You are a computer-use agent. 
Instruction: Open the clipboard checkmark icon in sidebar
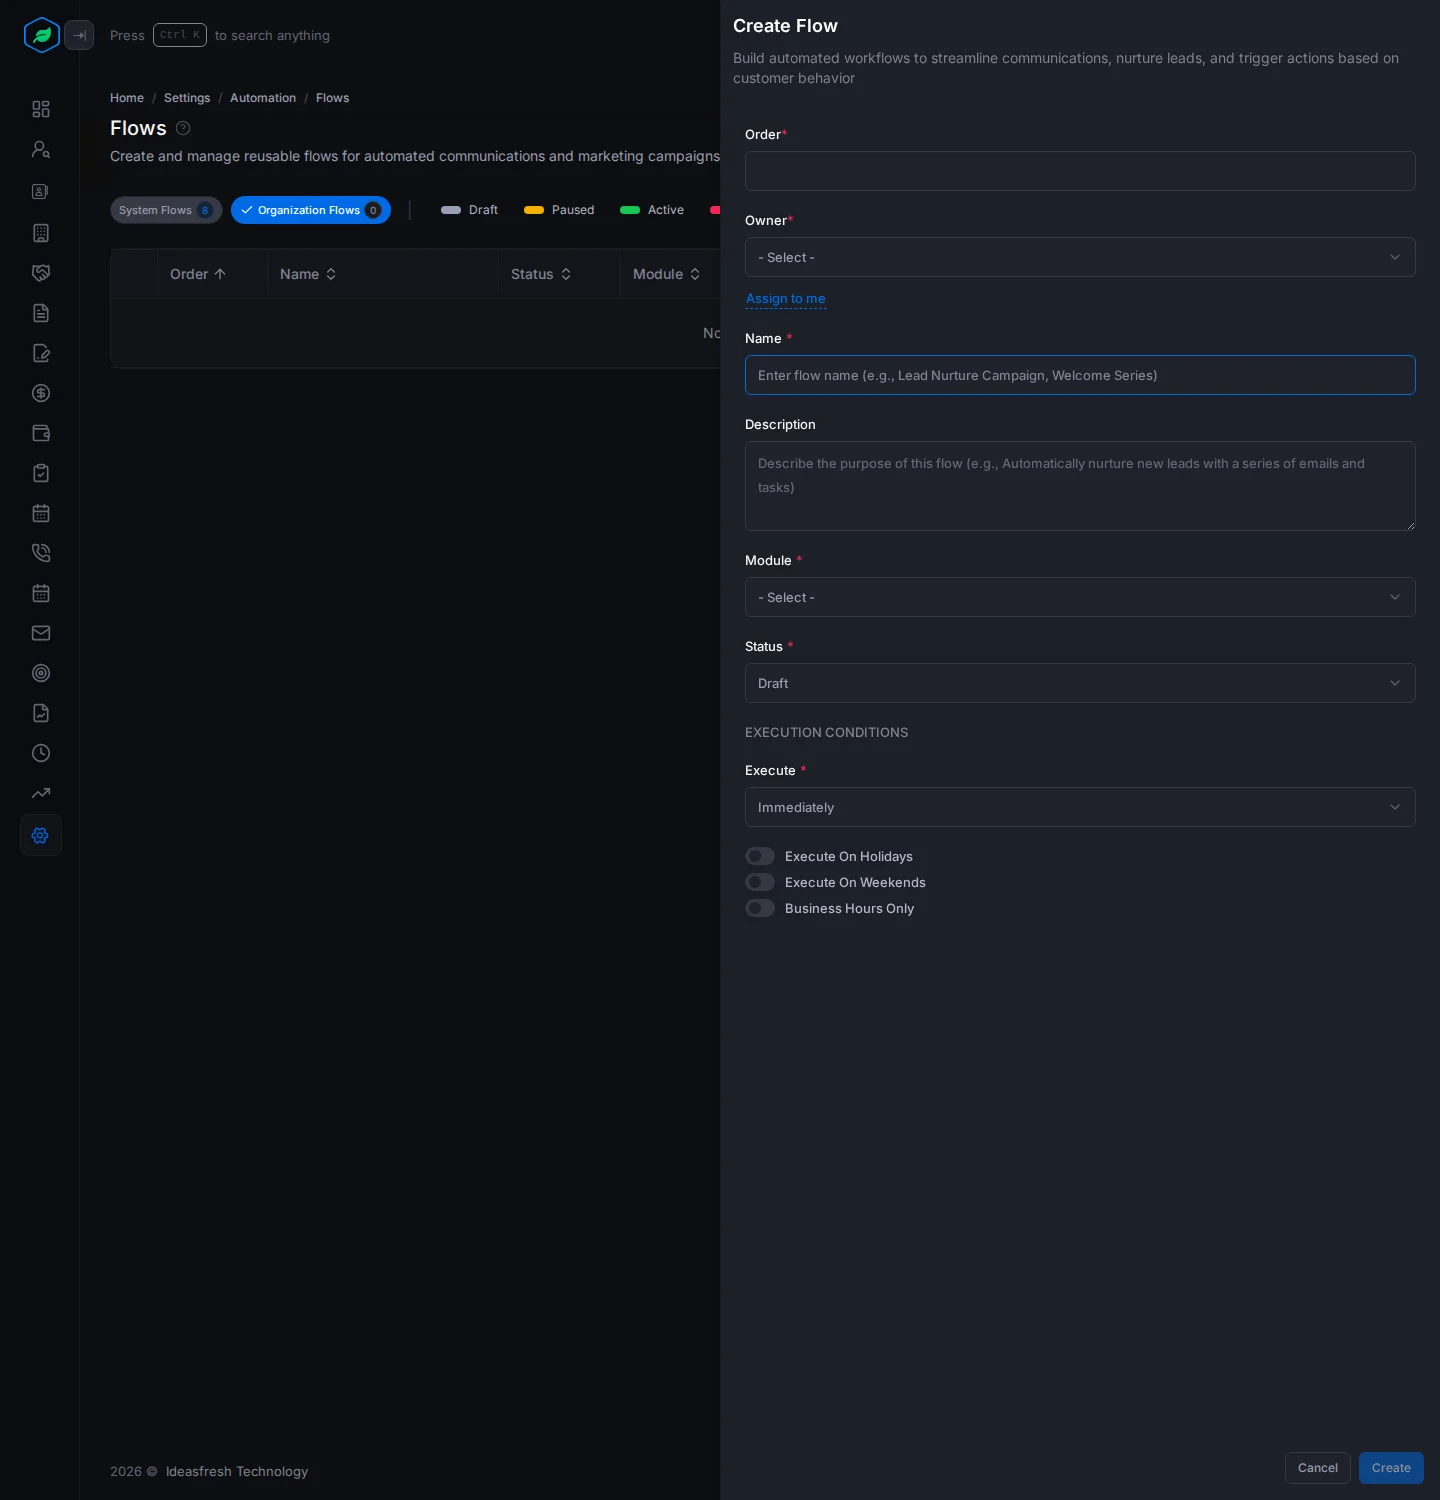[41, 473]
